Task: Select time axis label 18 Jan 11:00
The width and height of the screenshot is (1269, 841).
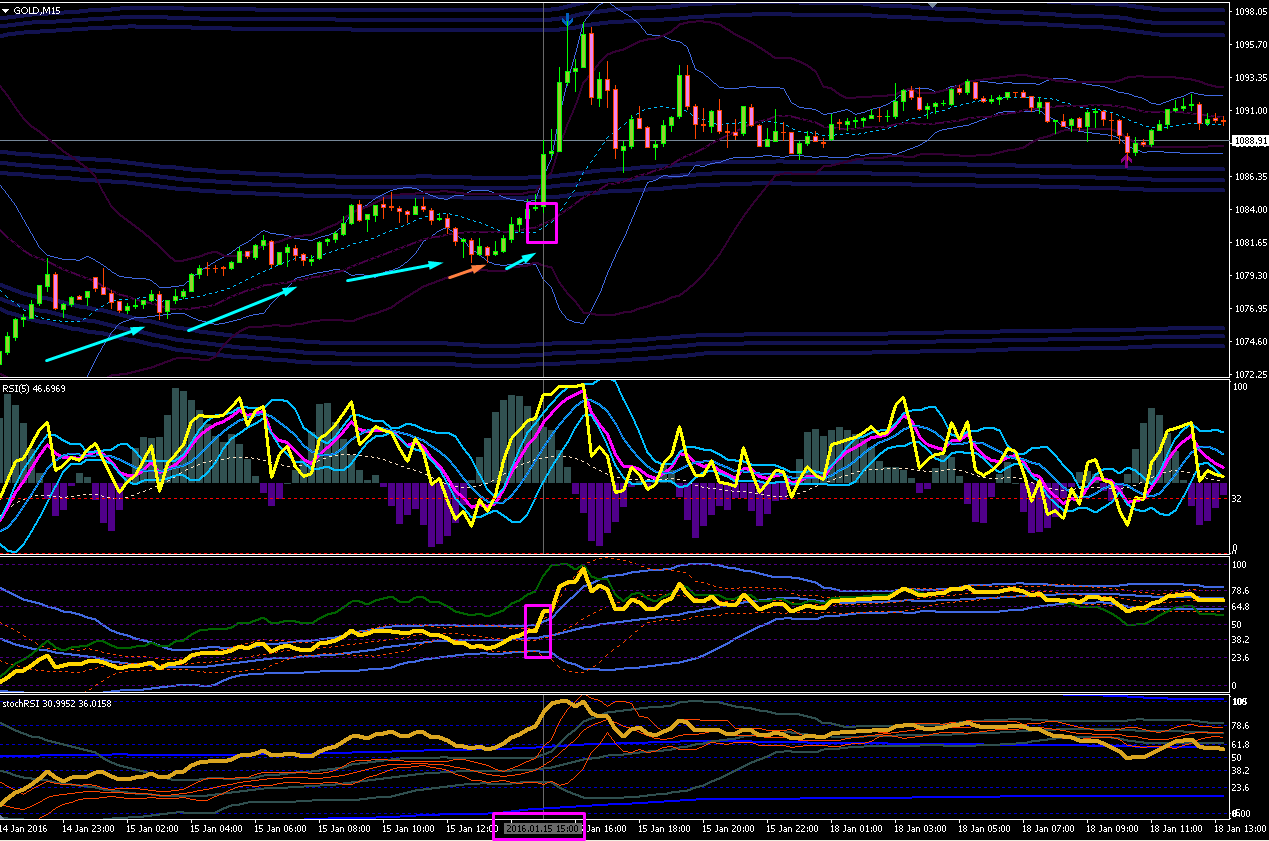Action: pos(1176,829)
